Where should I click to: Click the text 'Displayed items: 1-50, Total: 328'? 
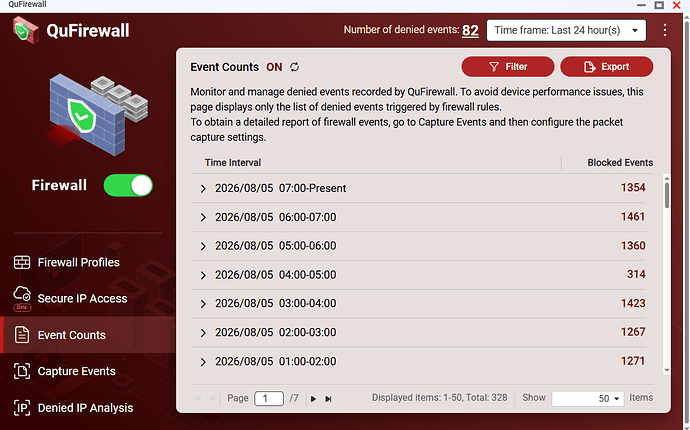point(439,398)
